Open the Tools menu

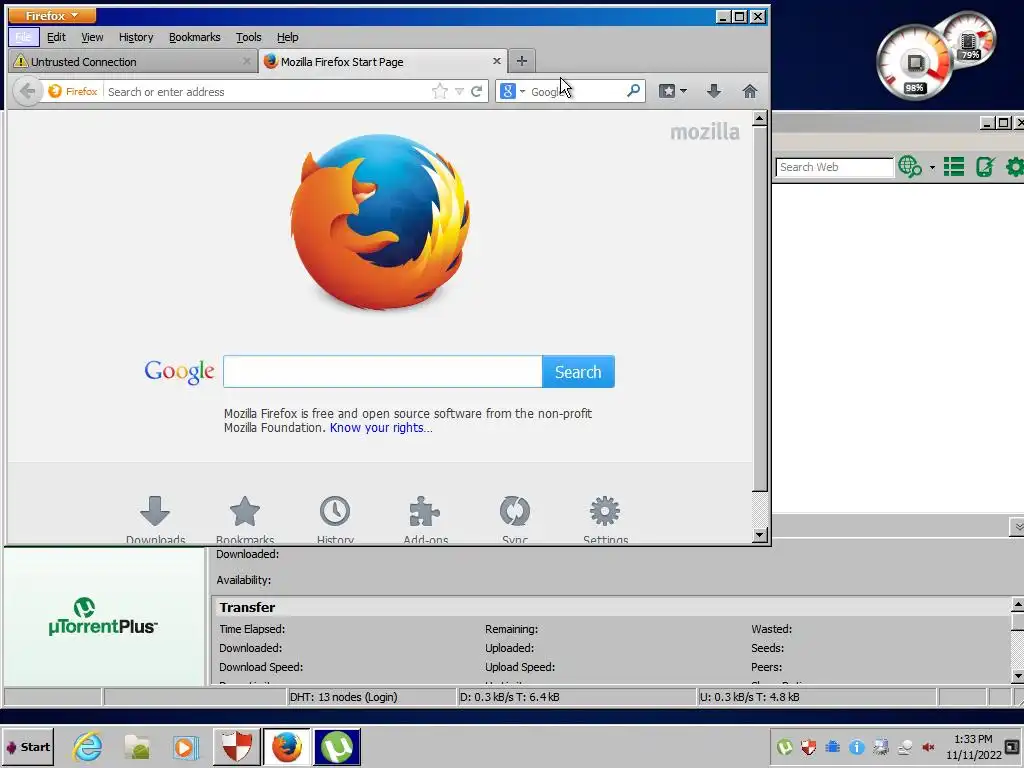click(x=248, y=37)
